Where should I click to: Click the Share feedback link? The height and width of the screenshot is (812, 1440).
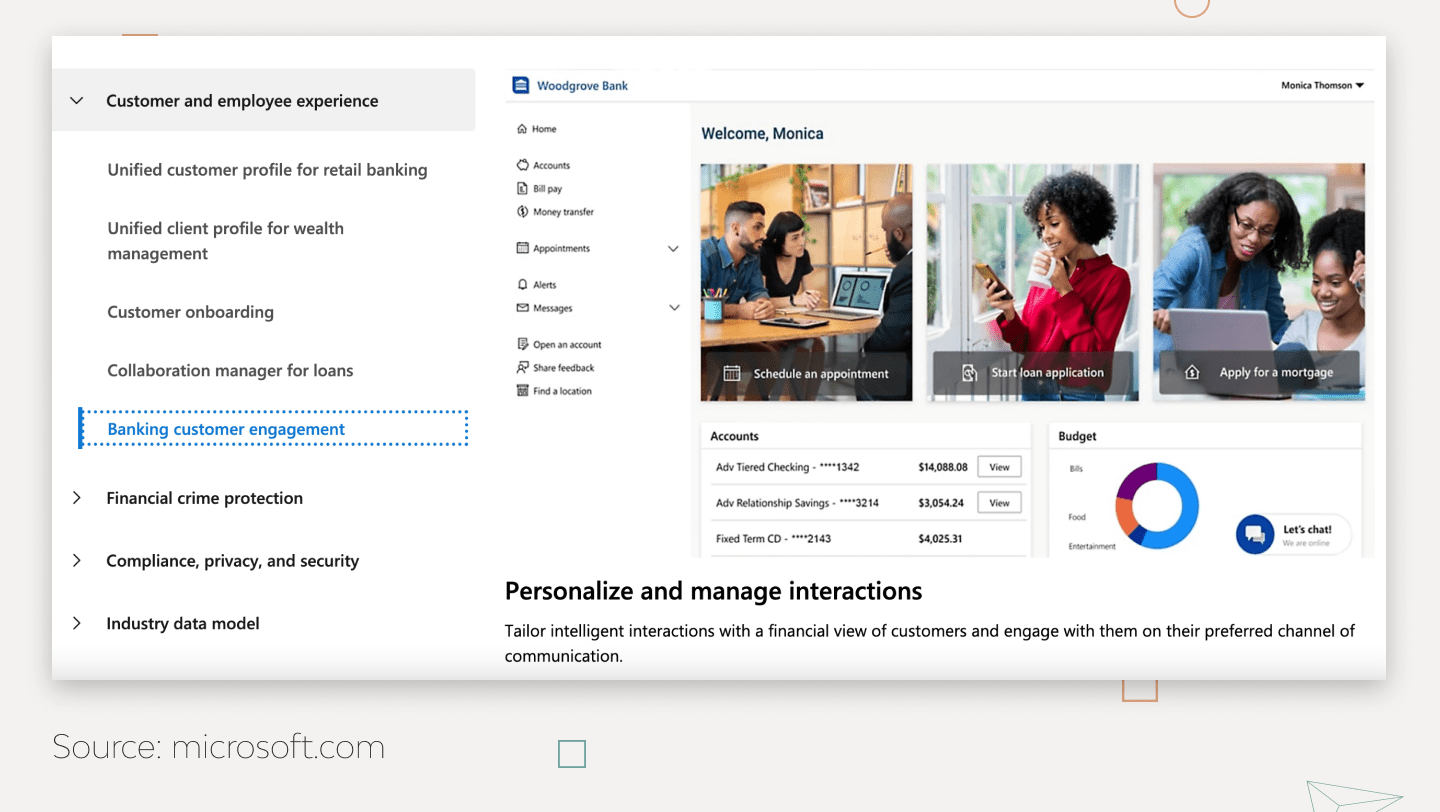coord(563,367)
